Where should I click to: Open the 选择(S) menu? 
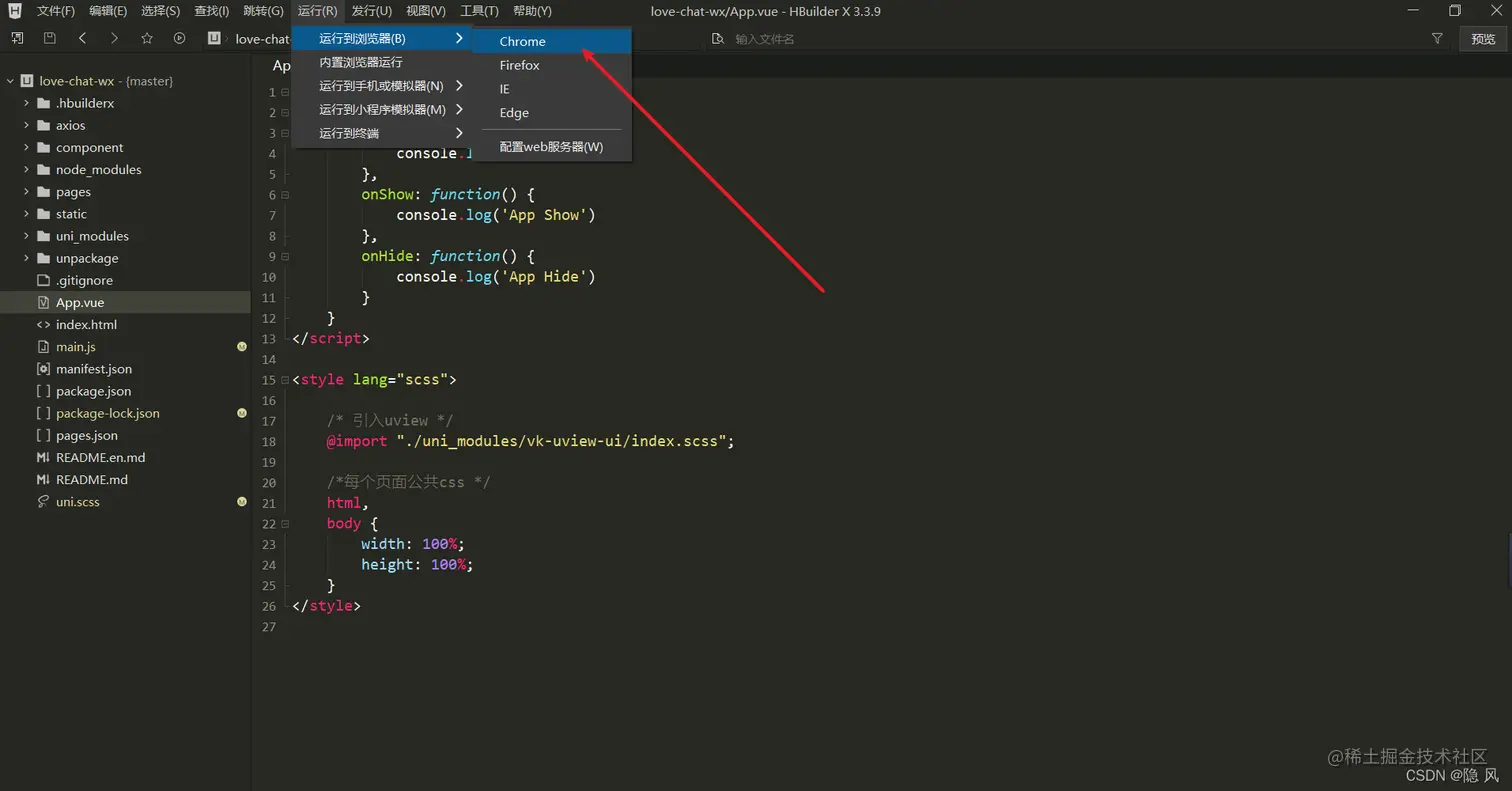tap(160, 11)
